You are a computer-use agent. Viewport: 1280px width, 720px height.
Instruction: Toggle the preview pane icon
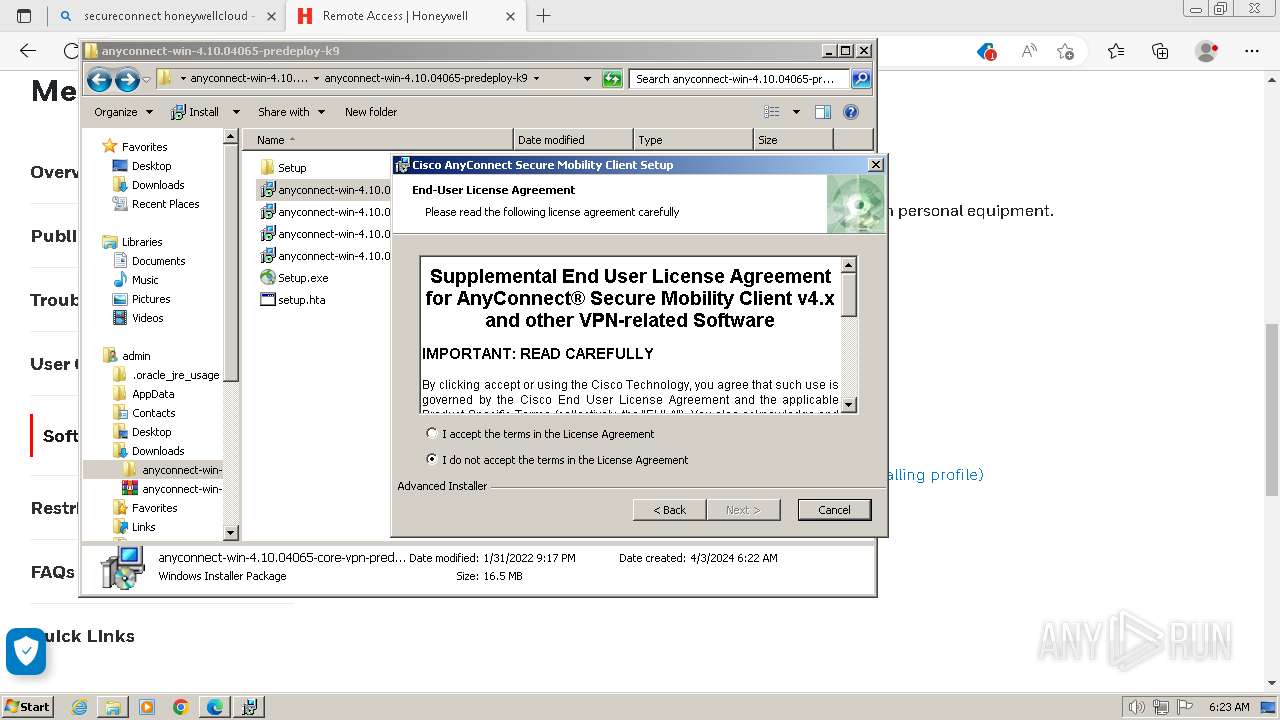point(823,112)
